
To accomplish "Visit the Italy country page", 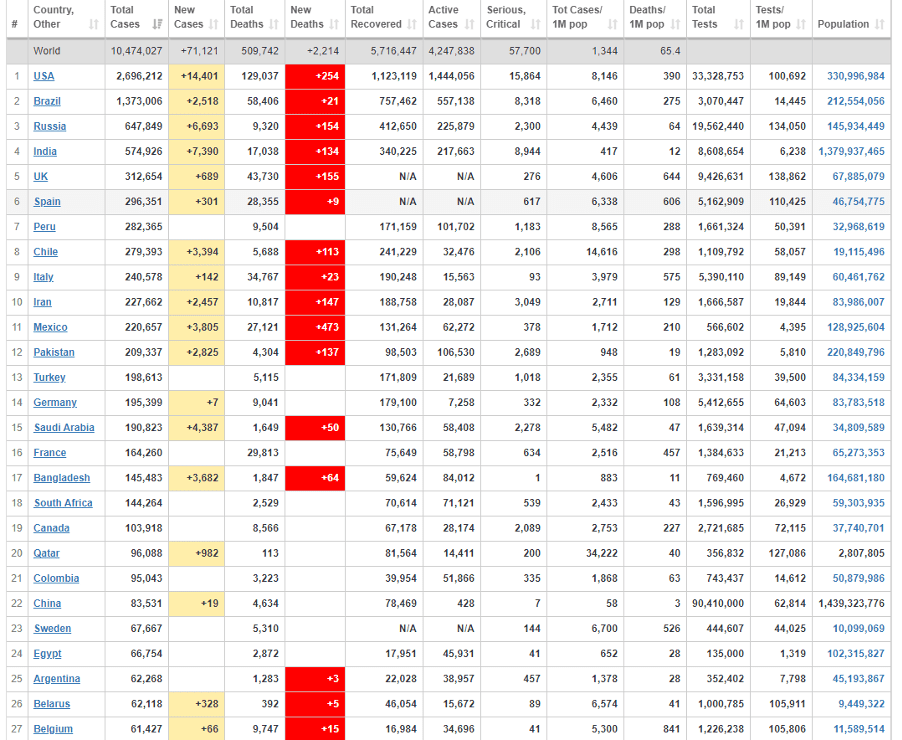I will pyautogui.click(x=43, y=277).
